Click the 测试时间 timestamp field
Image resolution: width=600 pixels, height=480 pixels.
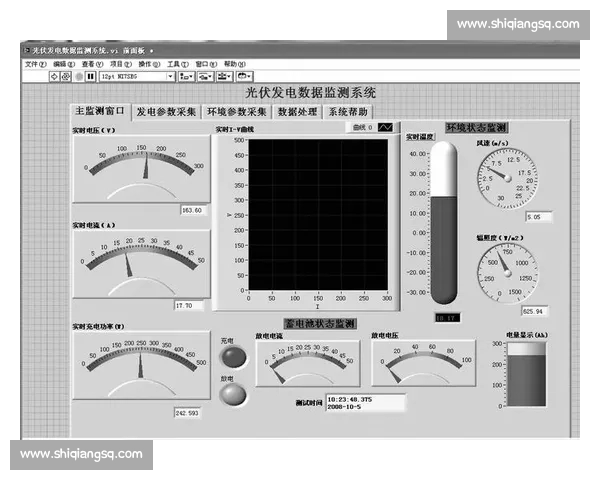click(365, 402)
